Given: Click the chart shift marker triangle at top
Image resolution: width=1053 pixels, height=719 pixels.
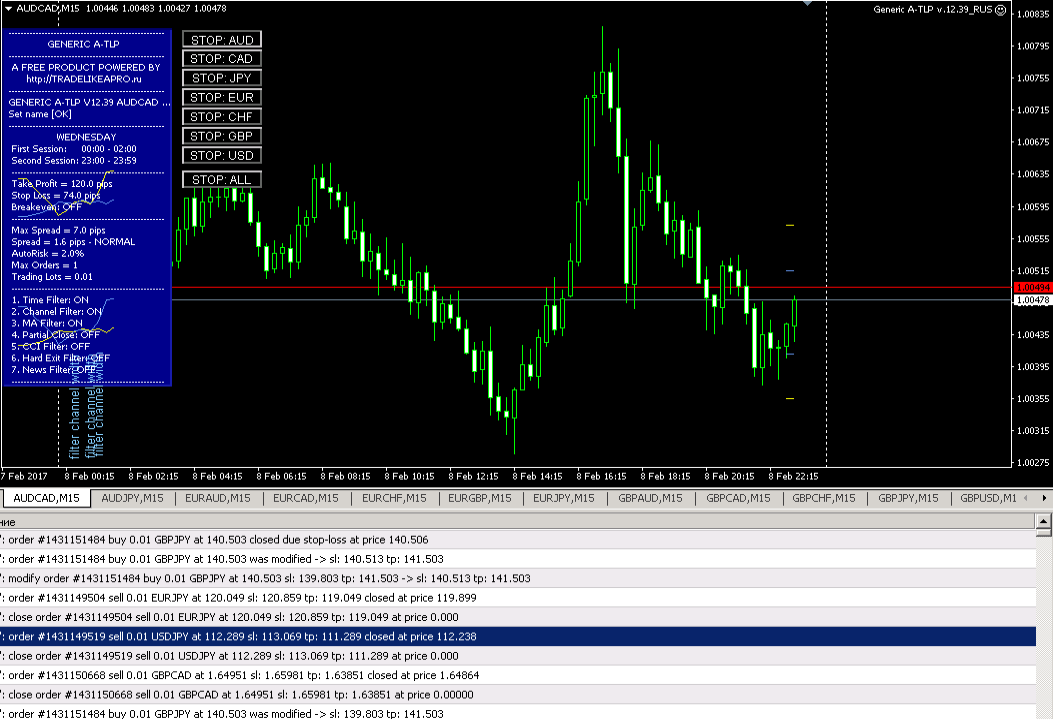Looking at the screenshot, I should pyautogui.click(x=807, y=3).
